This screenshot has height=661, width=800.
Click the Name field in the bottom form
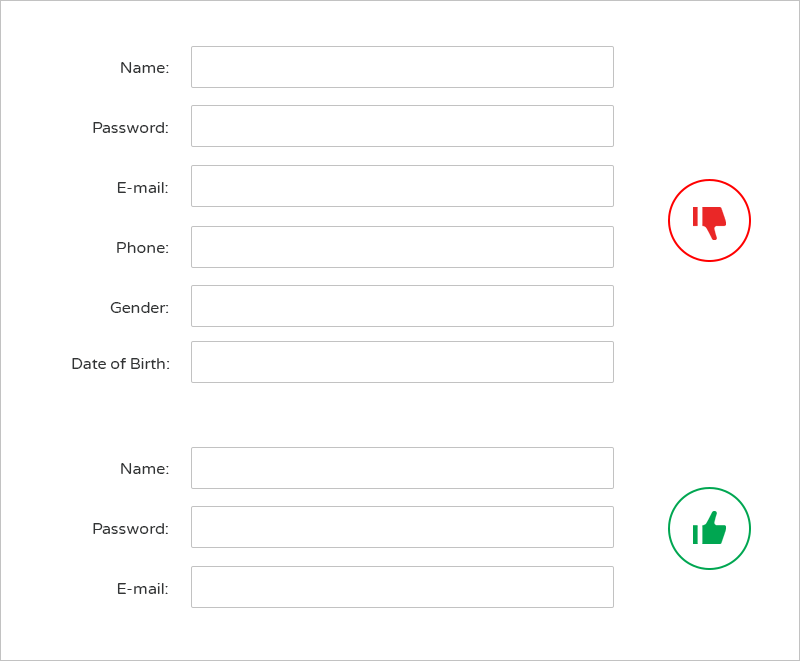point(402,467)
